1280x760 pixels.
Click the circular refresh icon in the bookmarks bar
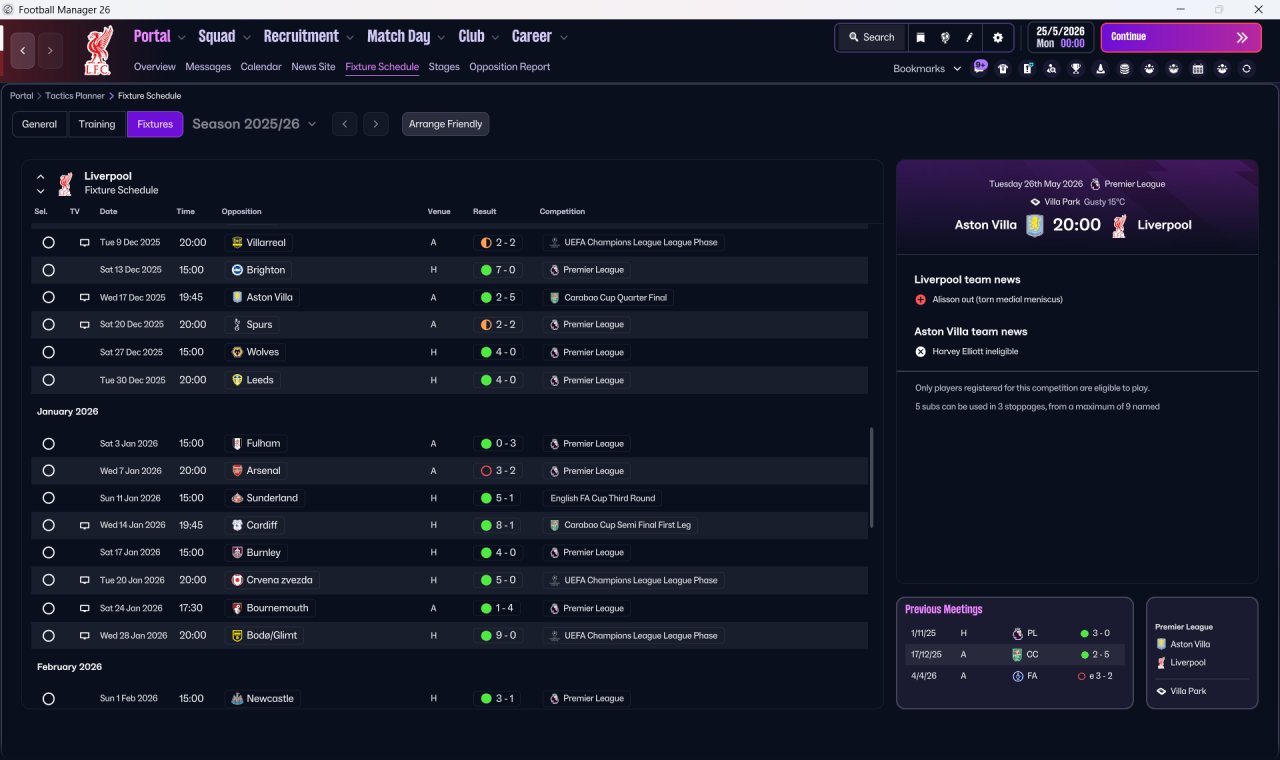pyautogui.click(x=1246, y=69)
